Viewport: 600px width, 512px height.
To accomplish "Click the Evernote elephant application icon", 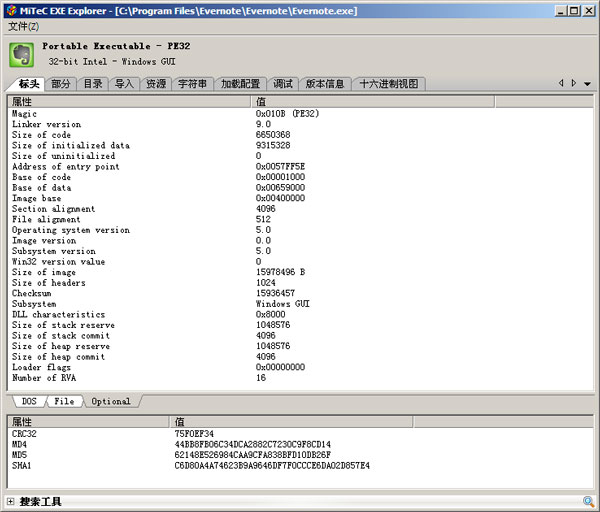I will [21, 55].
